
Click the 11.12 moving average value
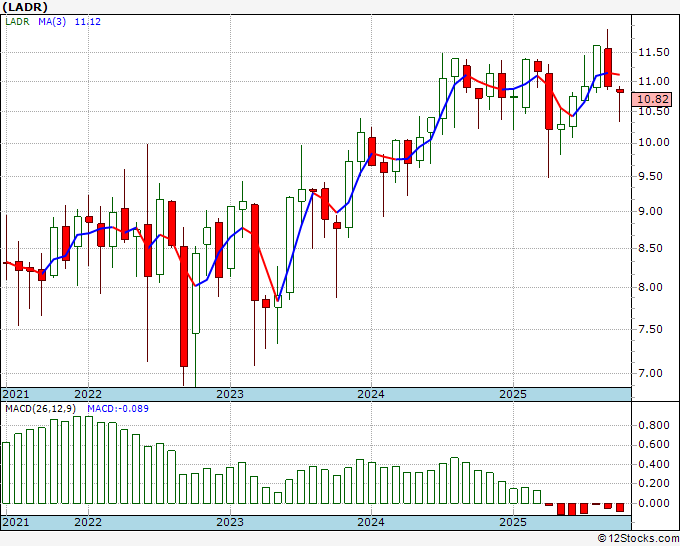click(88, 22)
